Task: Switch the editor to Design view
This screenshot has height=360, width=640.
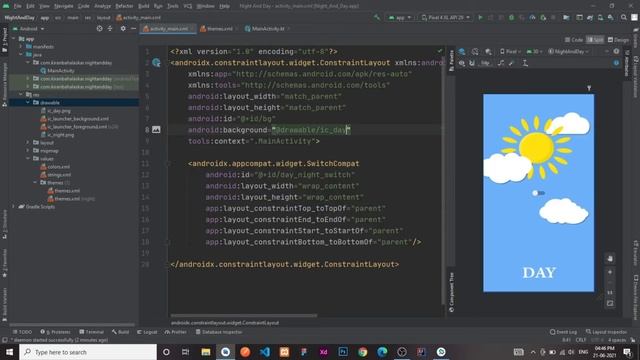Action: 618,40
